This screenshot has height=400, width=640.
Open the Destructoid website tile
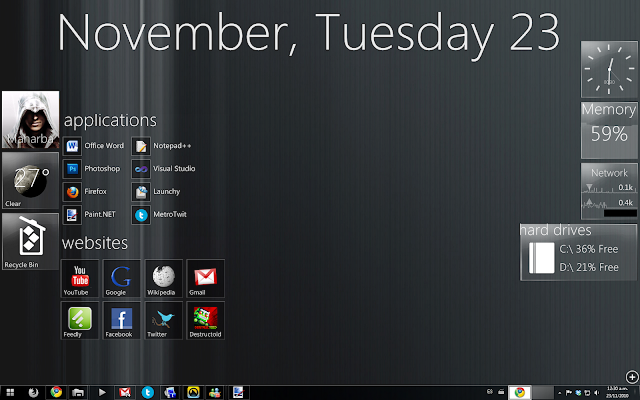click(x=205, y=320)
